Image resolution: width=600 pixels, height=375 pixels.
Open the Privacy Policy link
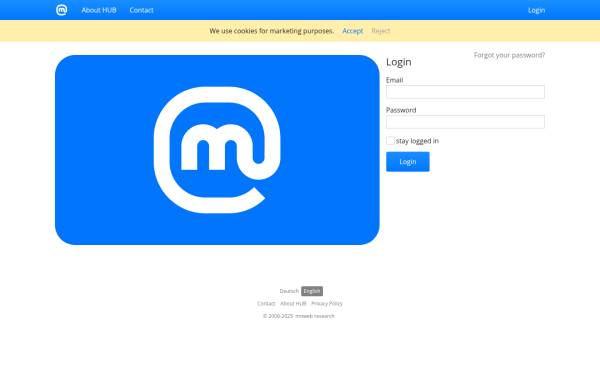click(x=327, y=303)
